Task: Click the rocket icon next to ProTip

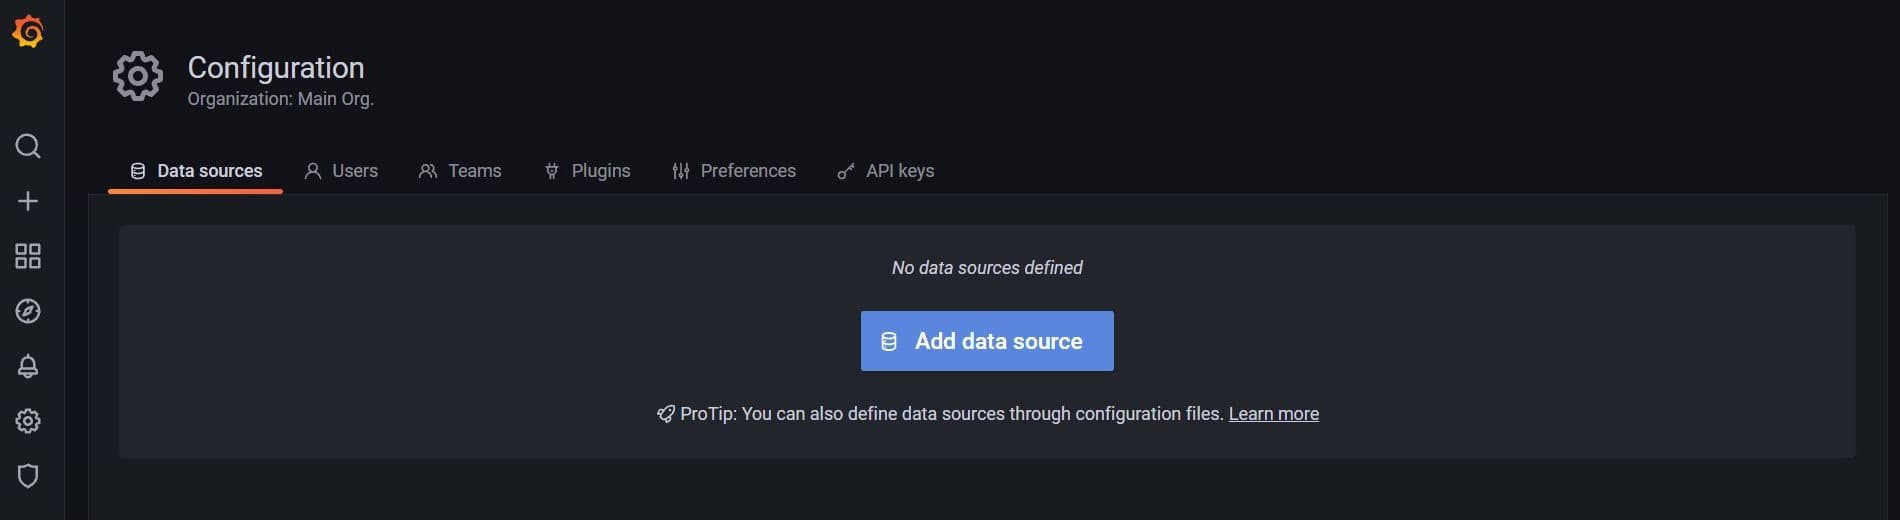Action: coord(665,414)
